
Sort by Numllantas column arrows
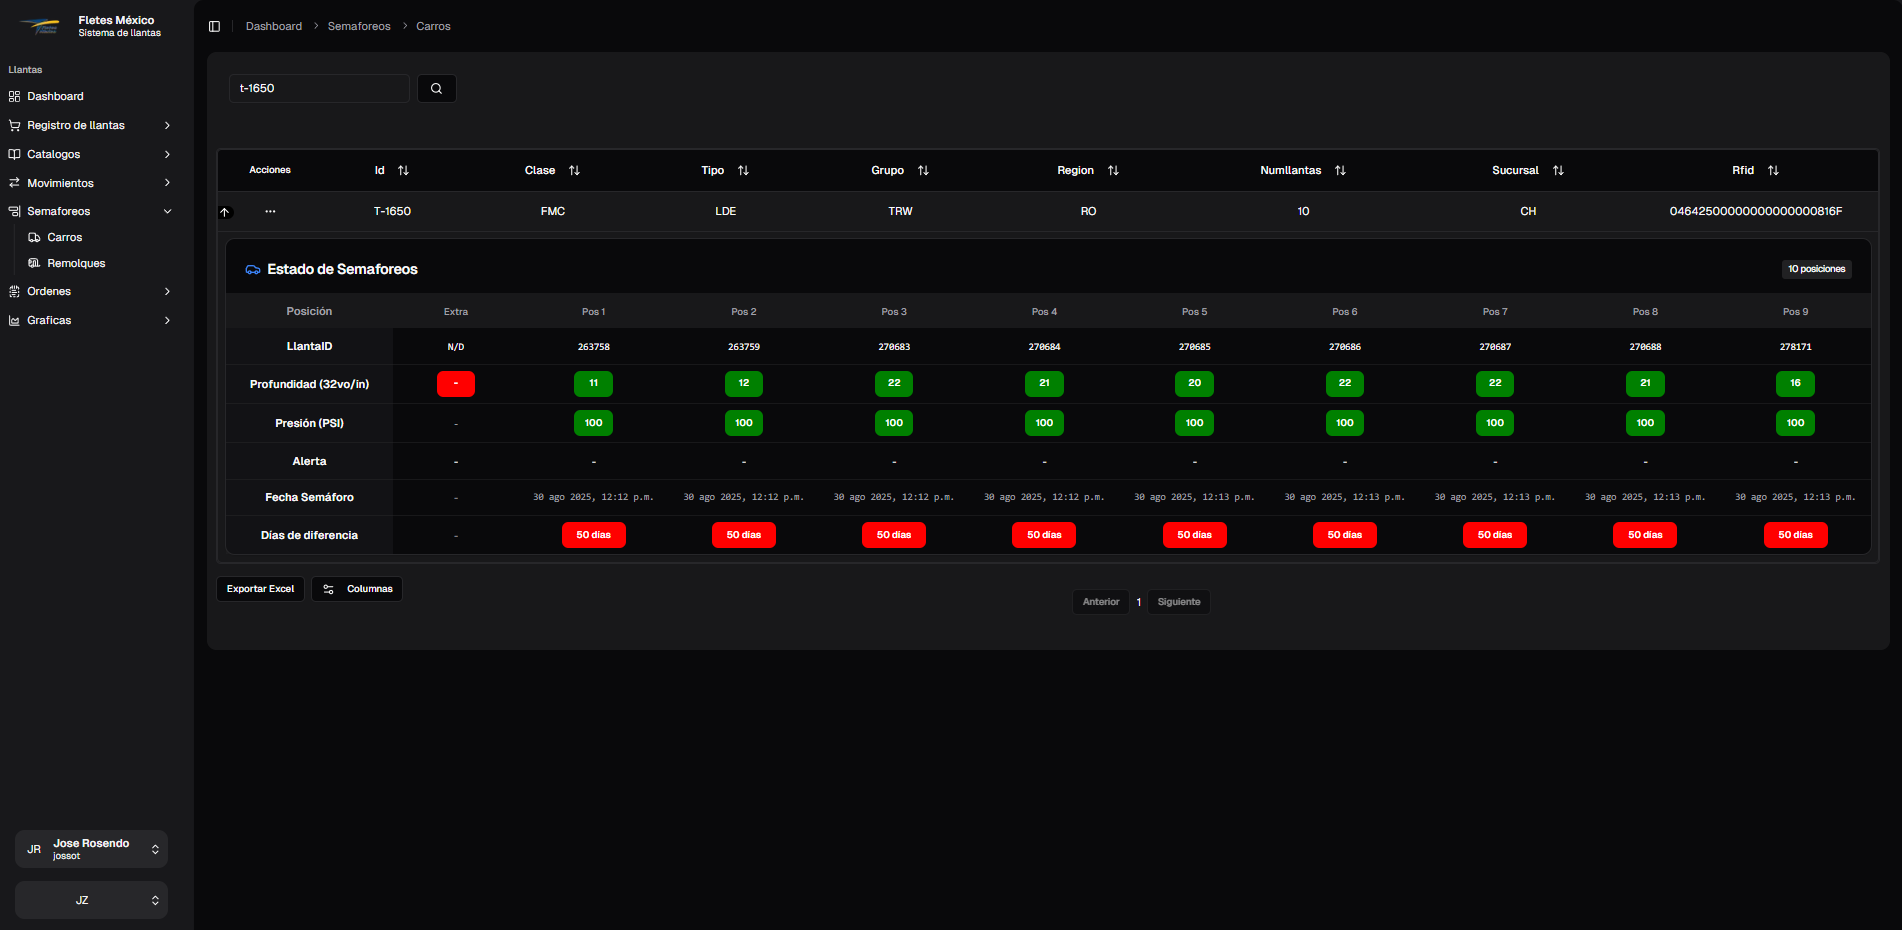click(x=1340, y=171)
